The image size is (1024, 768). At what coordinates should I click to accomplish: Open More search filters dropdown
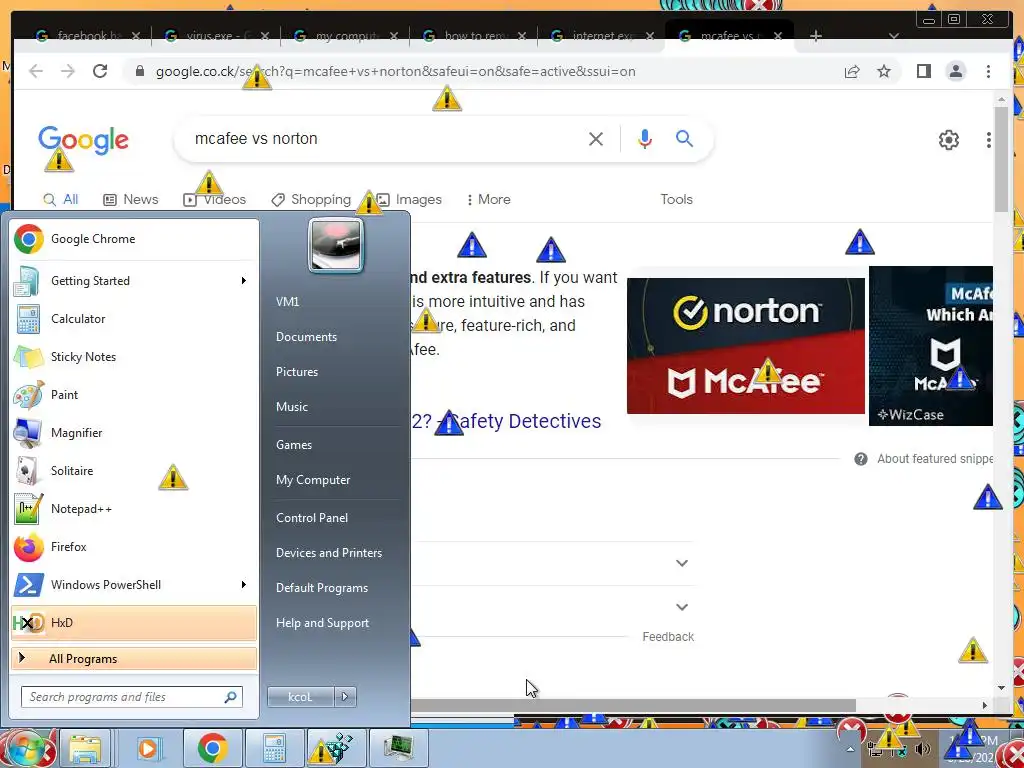point(488,199)
